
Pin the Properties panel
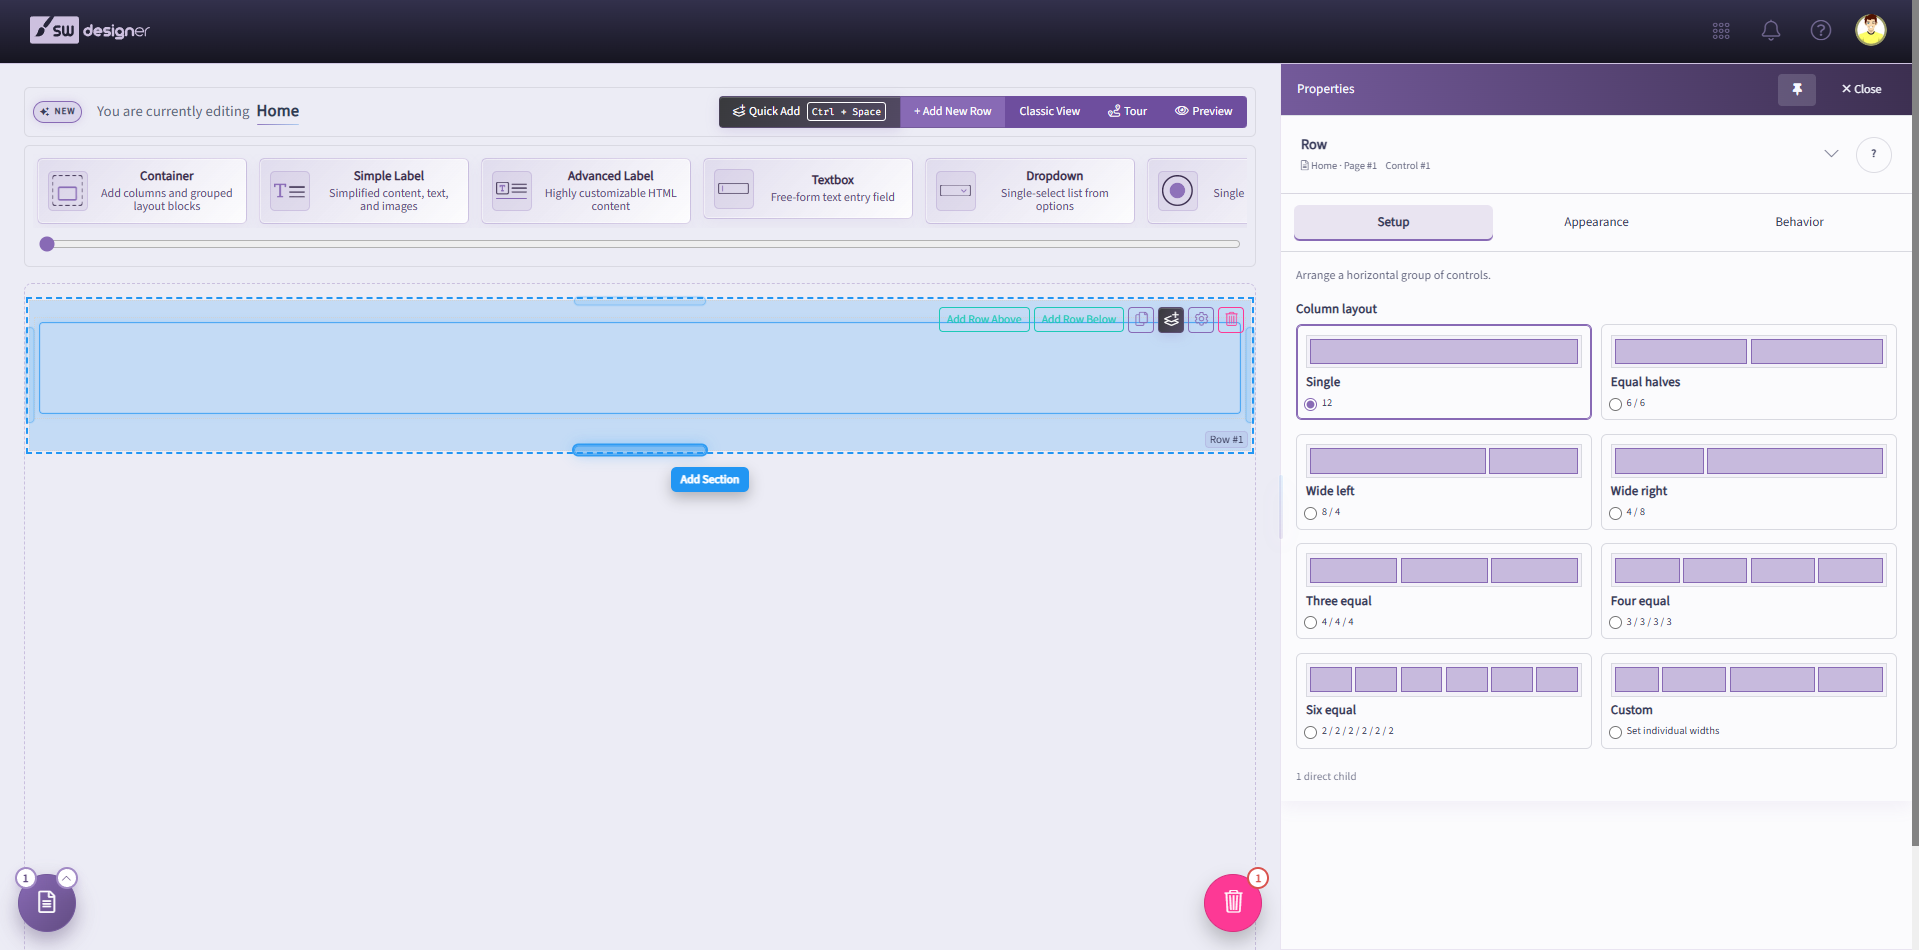coord(1797,89)
